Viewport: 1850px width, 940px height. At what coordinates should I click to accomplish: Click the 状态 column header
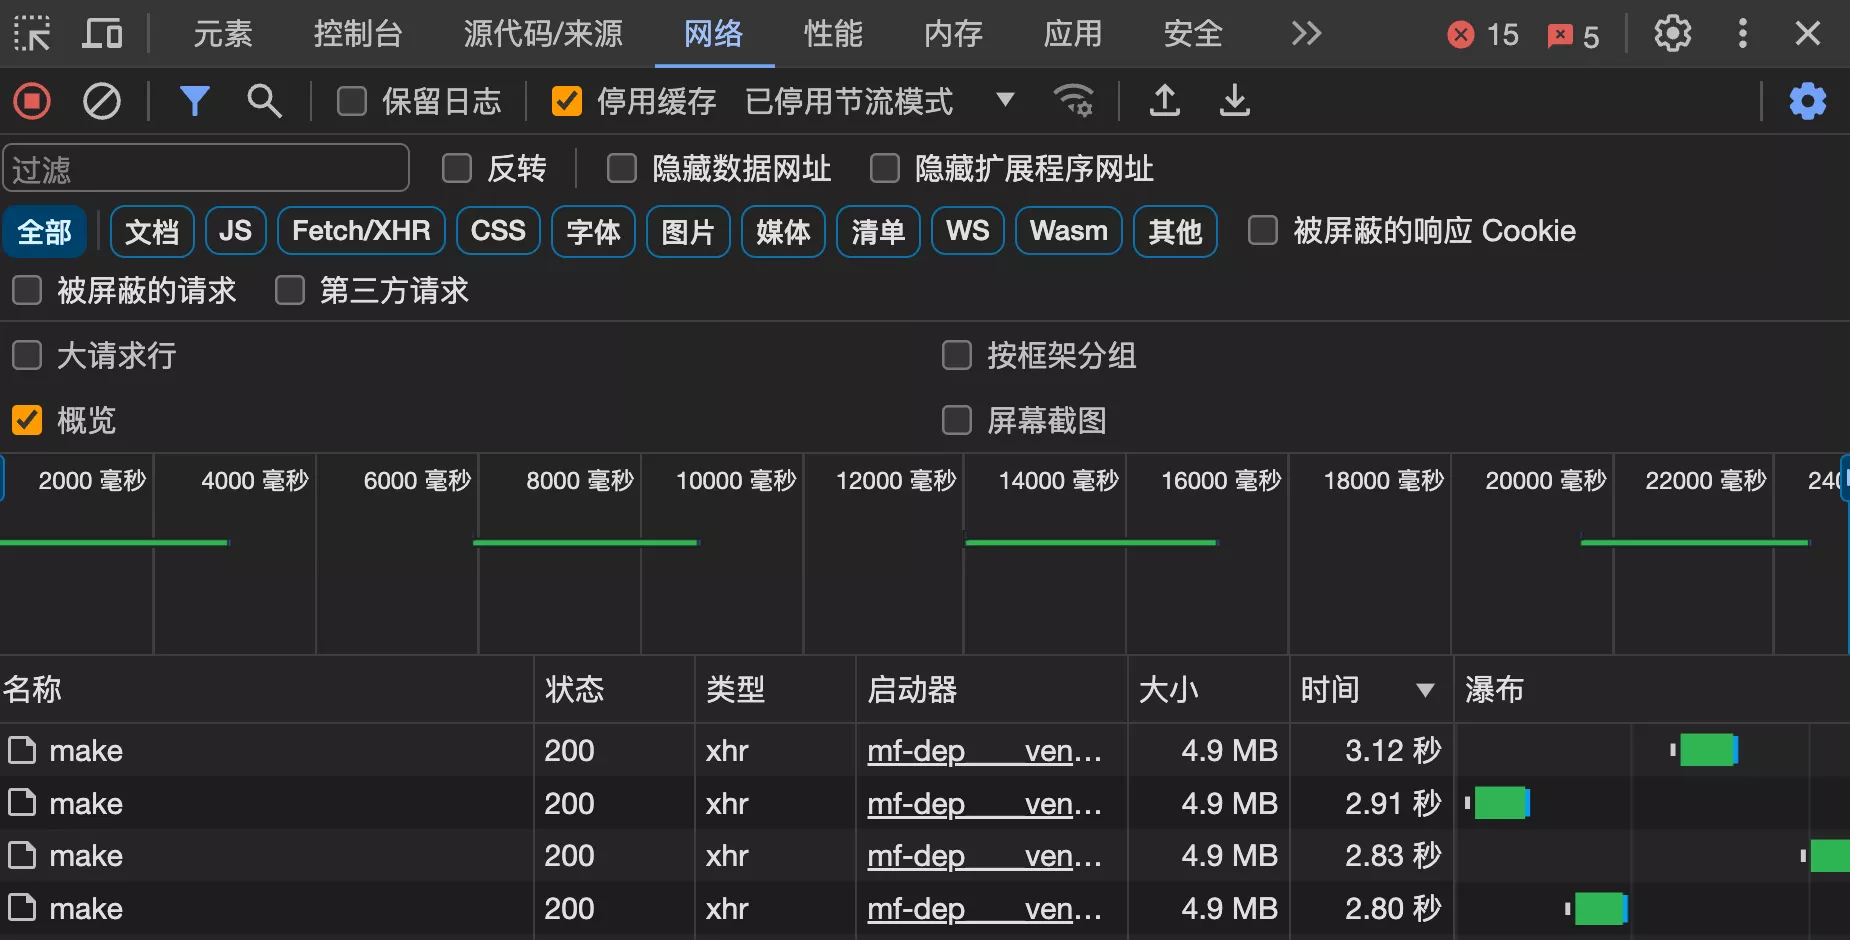pos(614,690)
